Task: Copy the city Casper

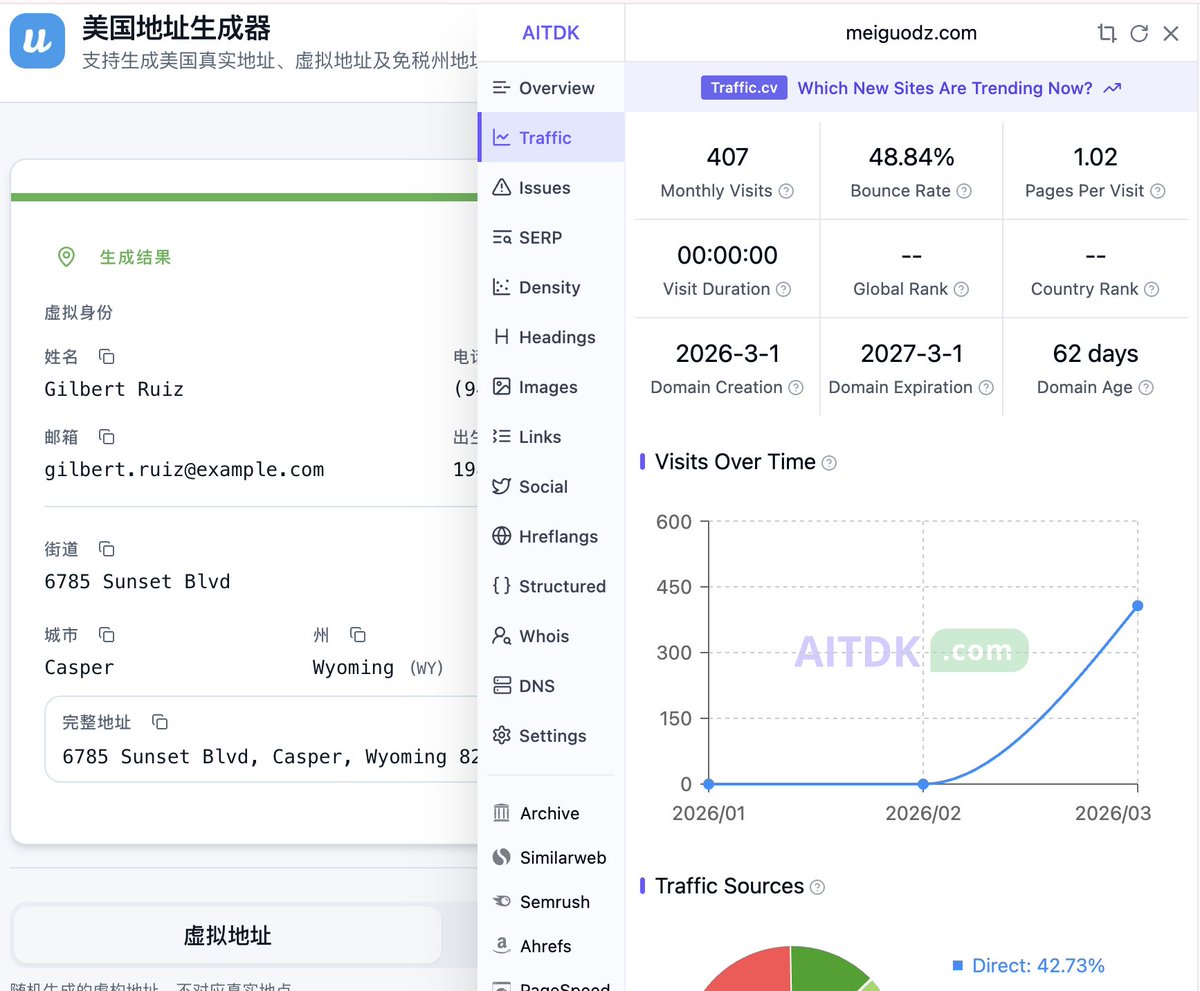Action: pos(107,635)
